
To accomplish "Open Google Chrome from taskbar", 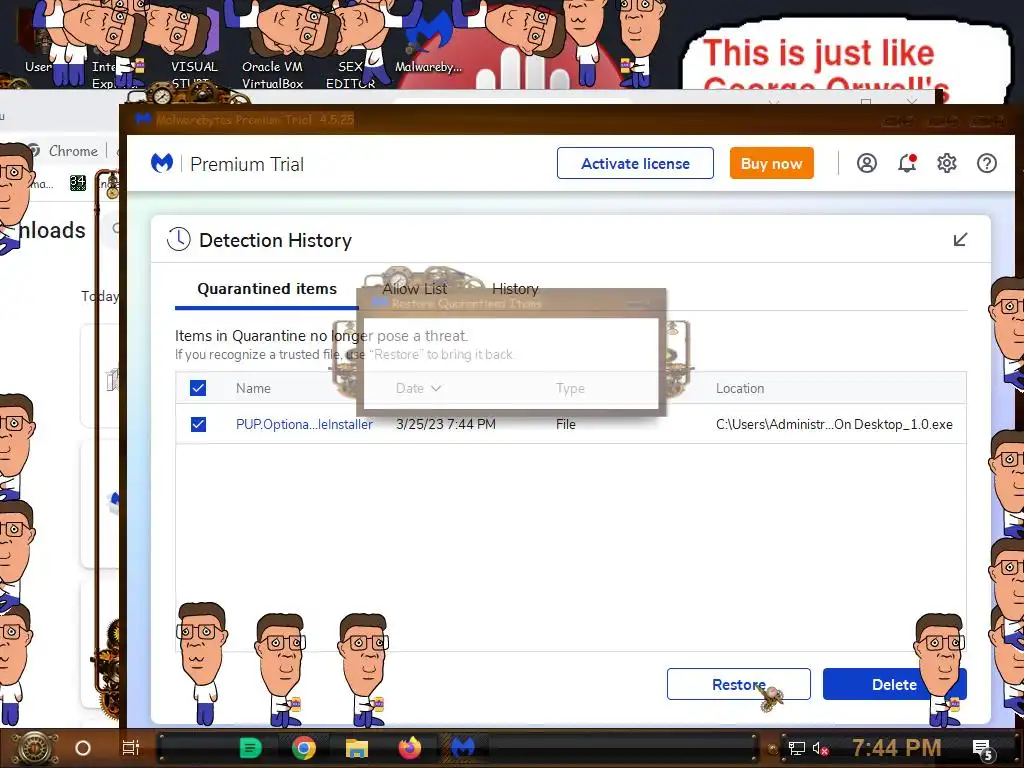I will point(304,748).
